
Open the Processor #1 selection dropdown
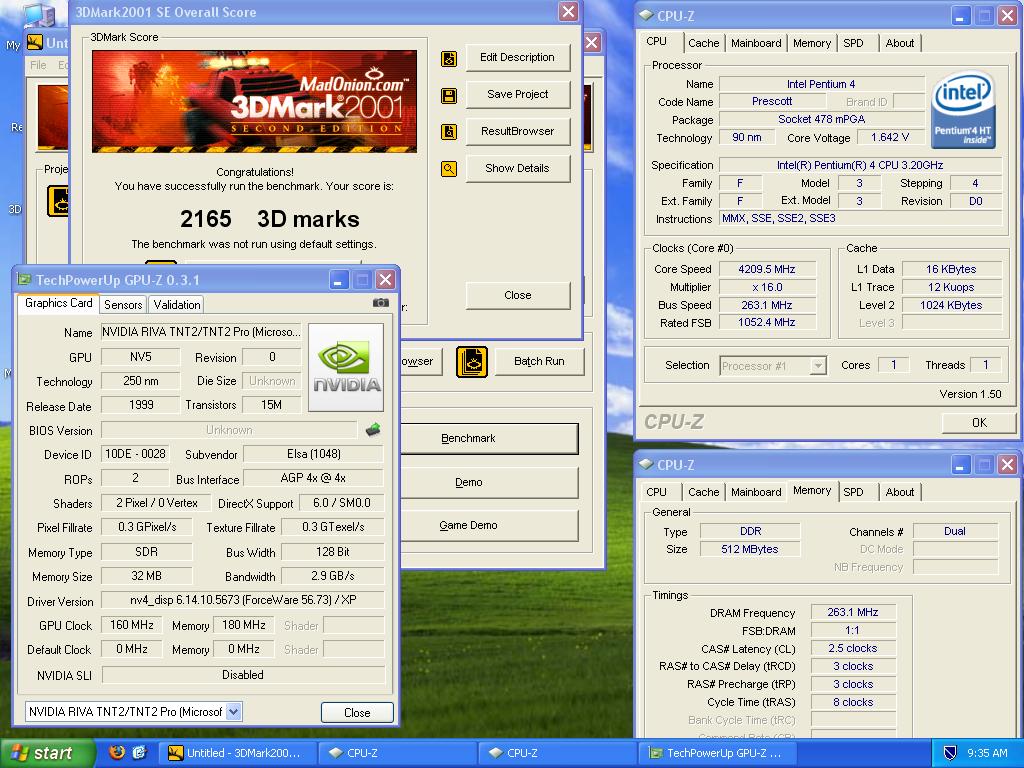click(818, 366)
